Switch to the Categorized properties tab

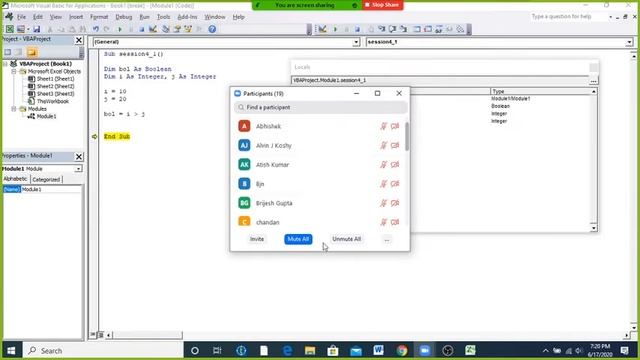point(46,179)
